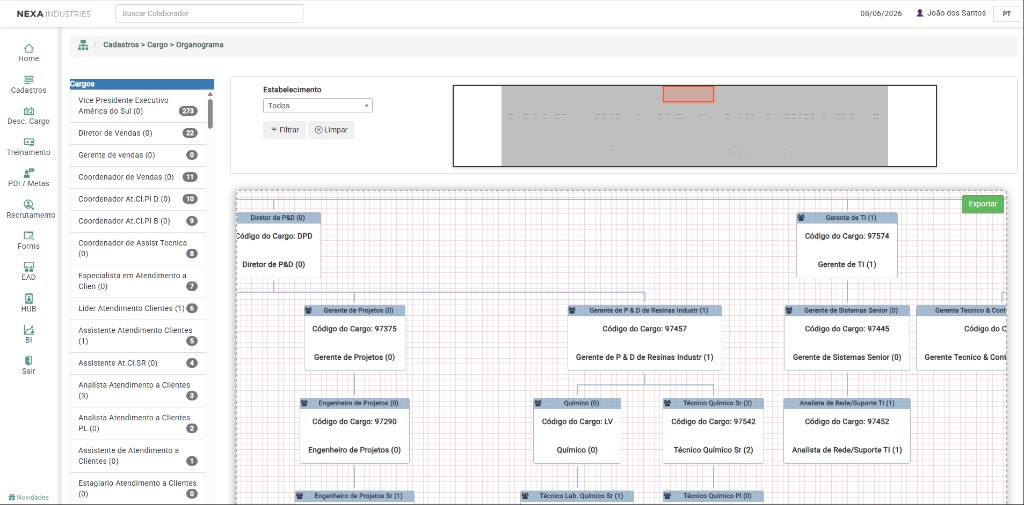Open João dos Santos user menu
The width and height of the screenshot is (1024, 505).
click(x=950, y=13)
